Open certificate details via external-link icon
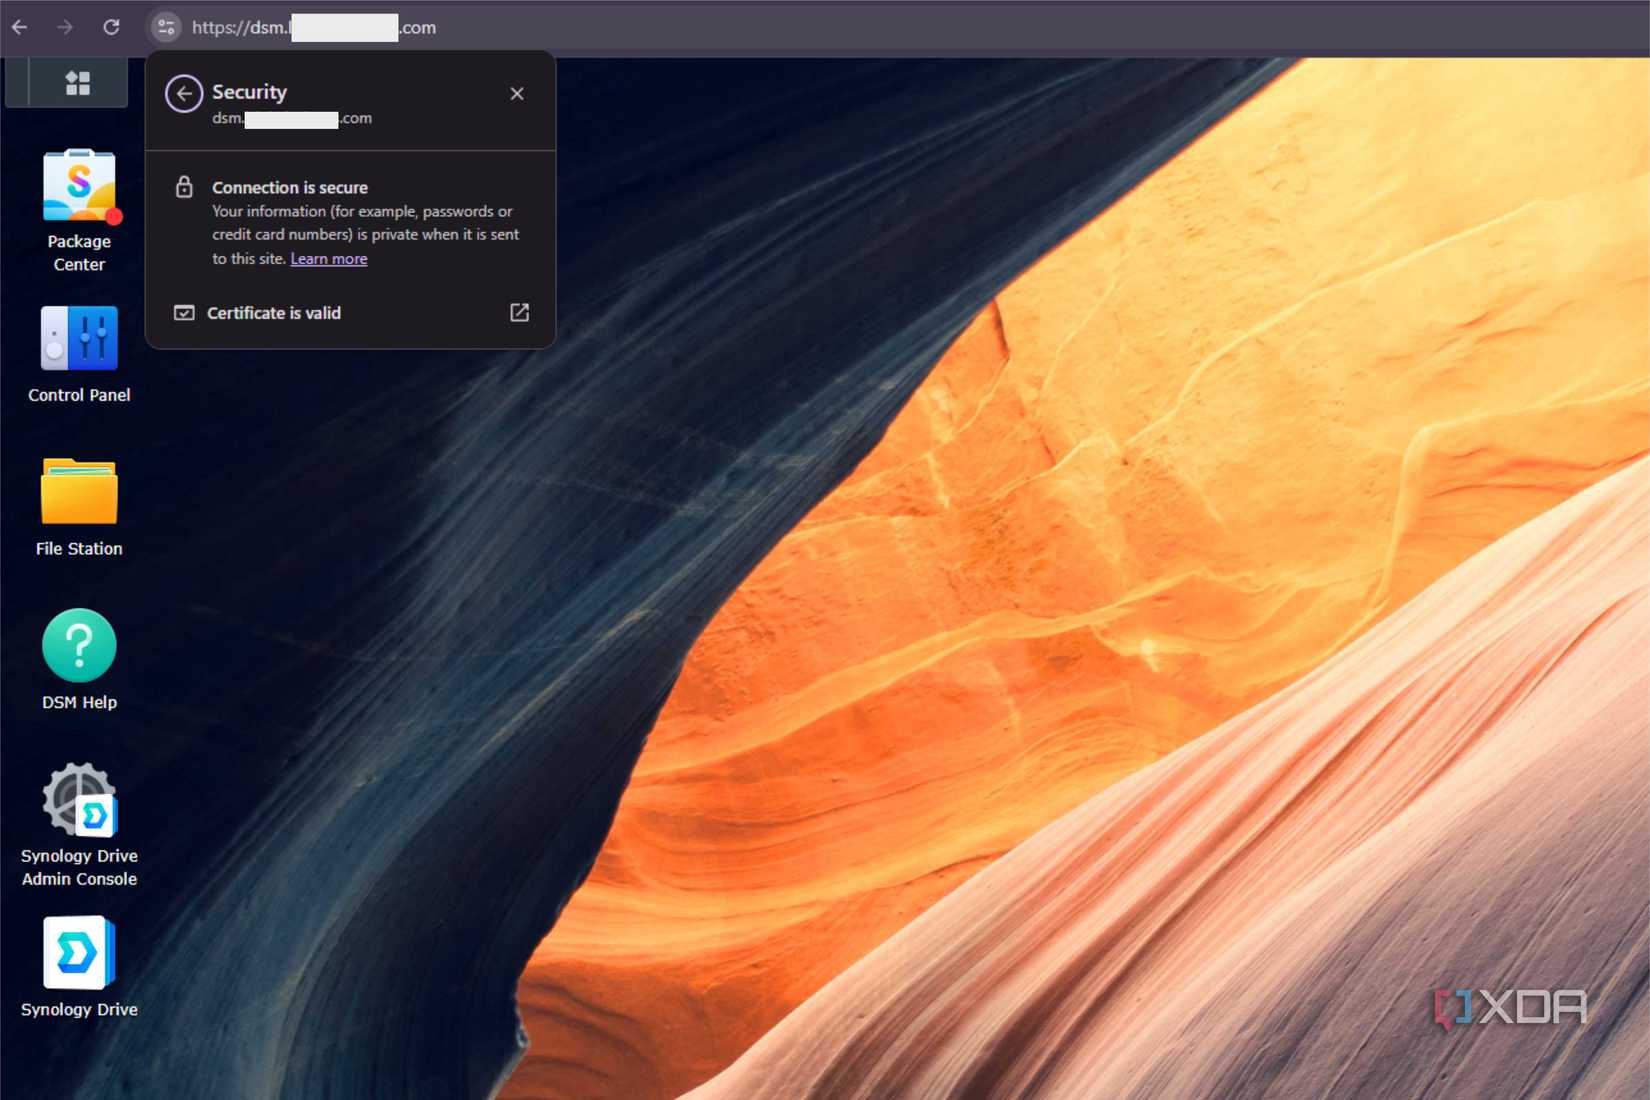 click(520, 313)
